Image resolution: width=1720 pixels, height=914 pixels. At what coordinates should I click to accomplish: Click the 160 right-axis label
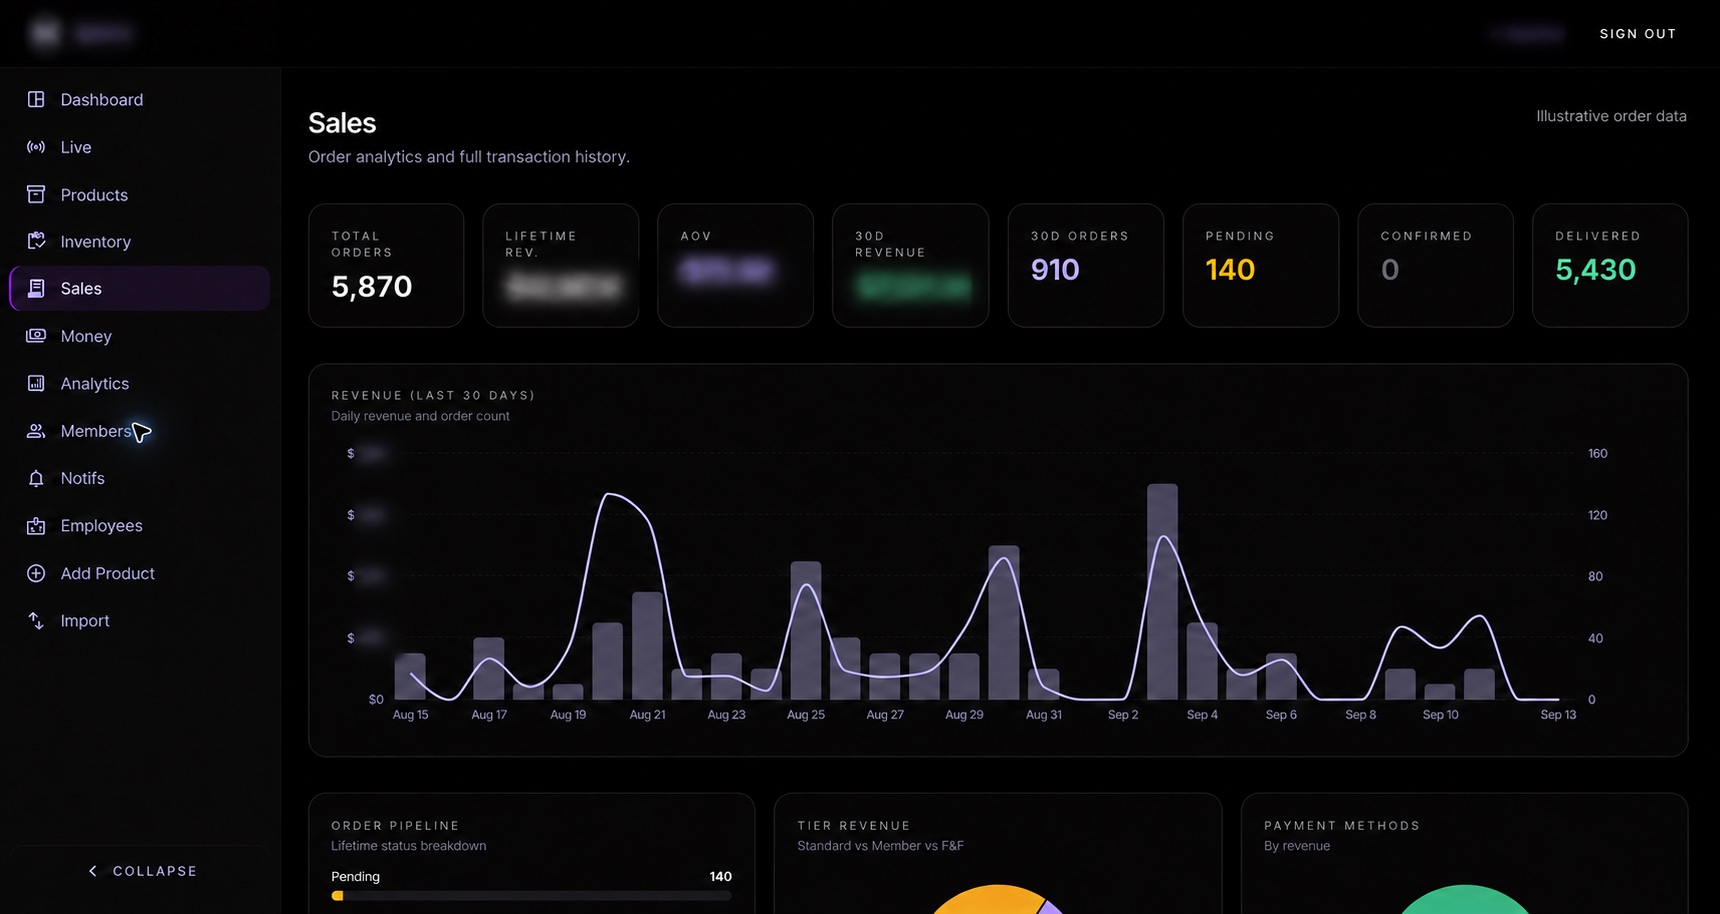(x=1598, y=454)
